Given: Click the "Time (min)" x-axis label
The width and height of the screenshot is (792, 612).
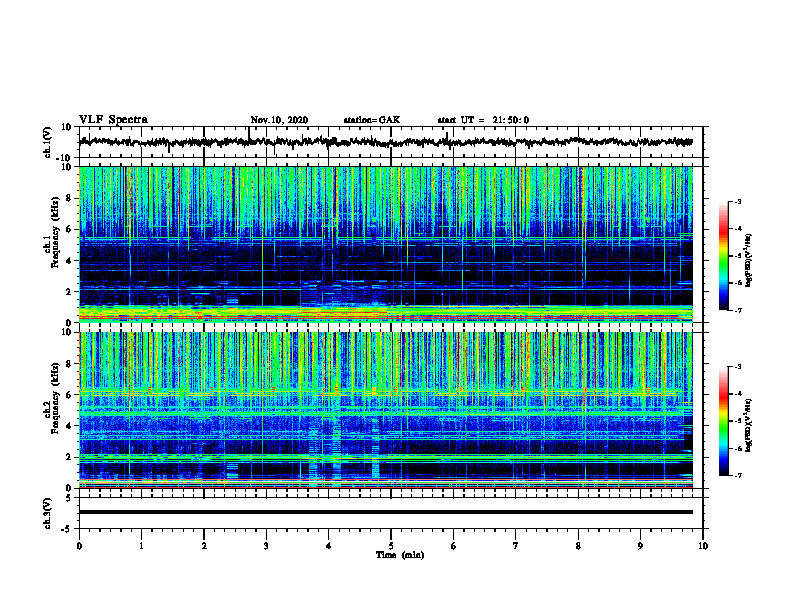Looking at the screenshot, I should click(400, 554).
